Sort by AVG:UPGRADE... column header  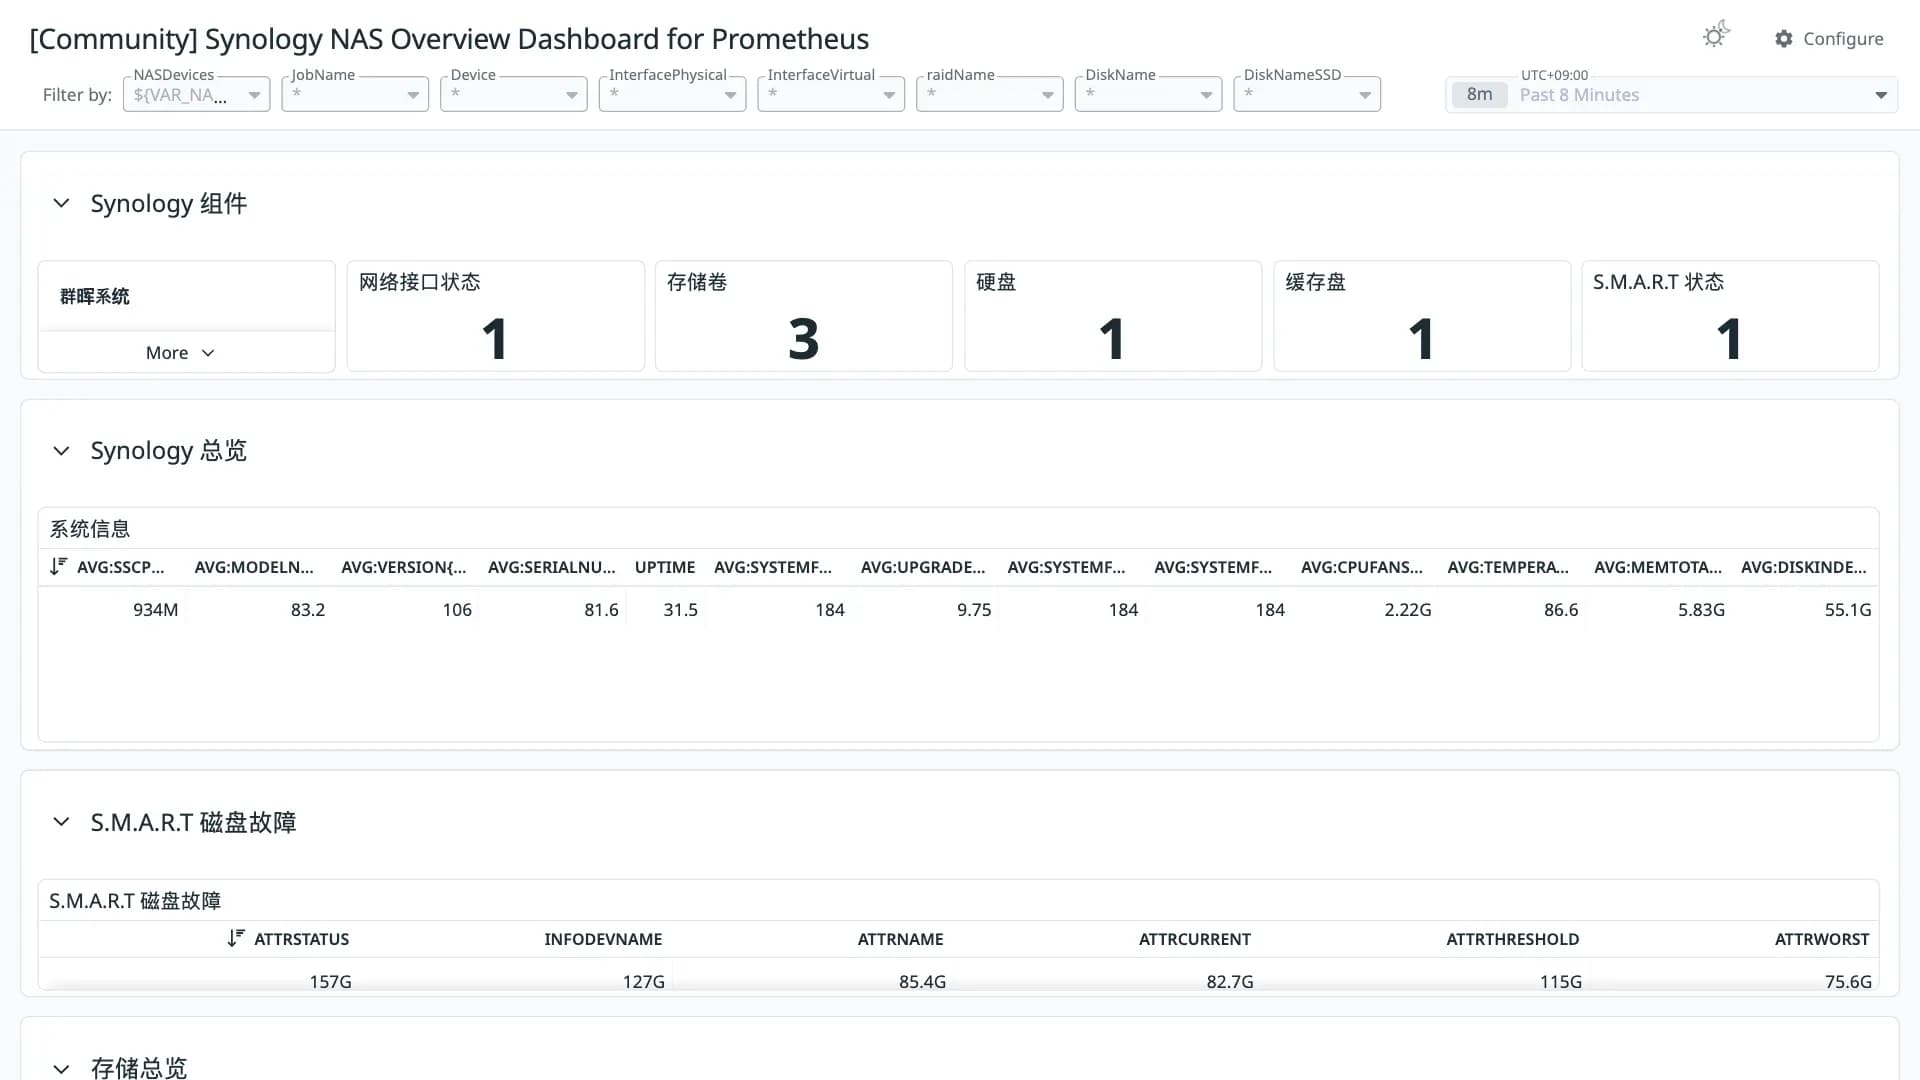click(x=923, y=567)
